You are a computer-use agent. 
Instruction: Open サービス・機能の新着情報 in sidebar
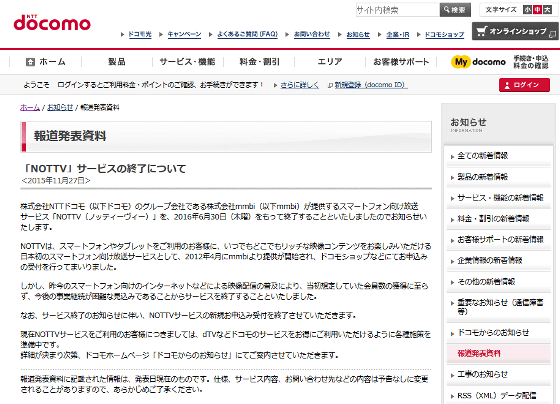coord(498,198)
